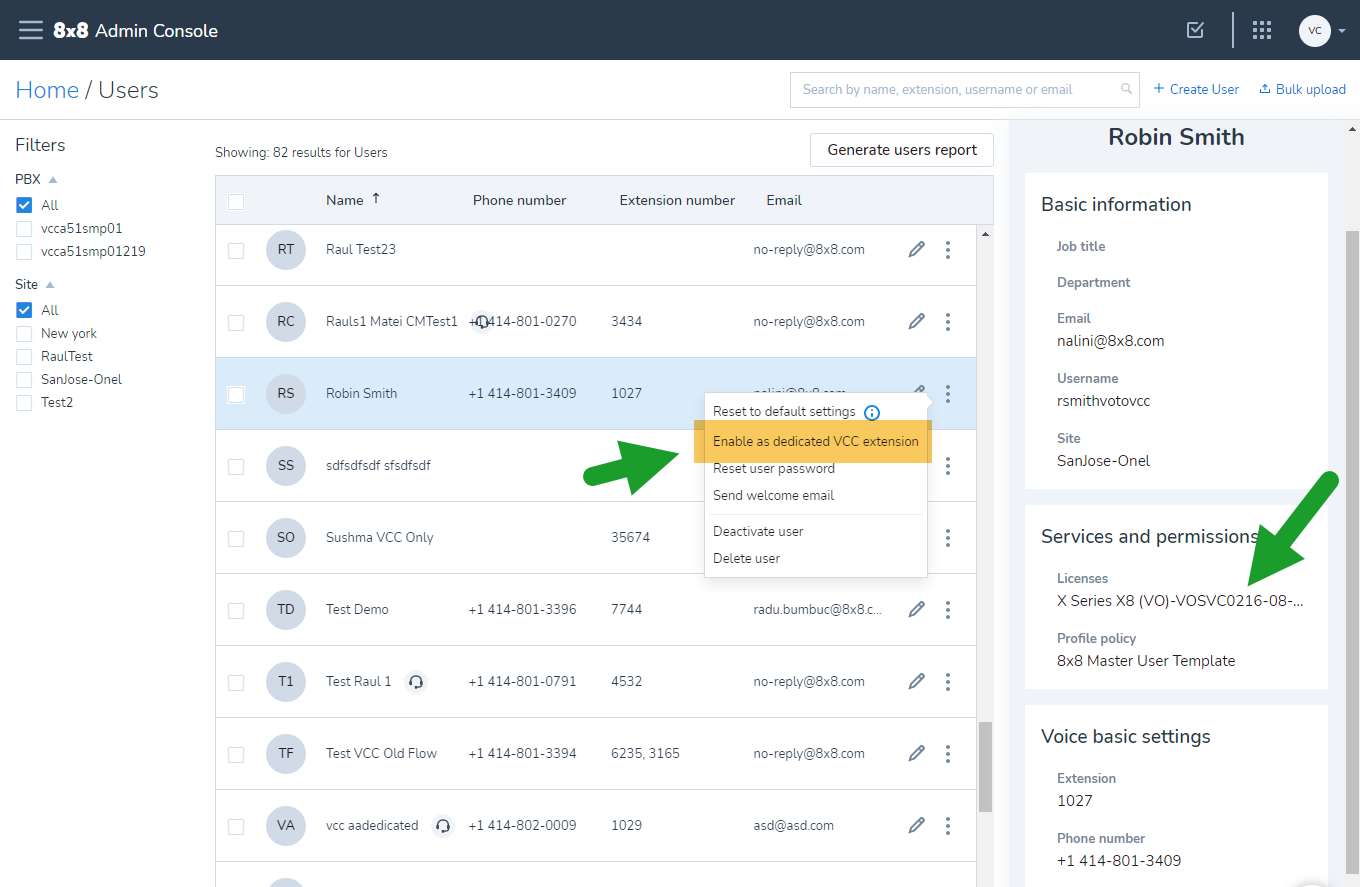Click the Email column header
Screen dimensions: 1360x887
[784, 200]
